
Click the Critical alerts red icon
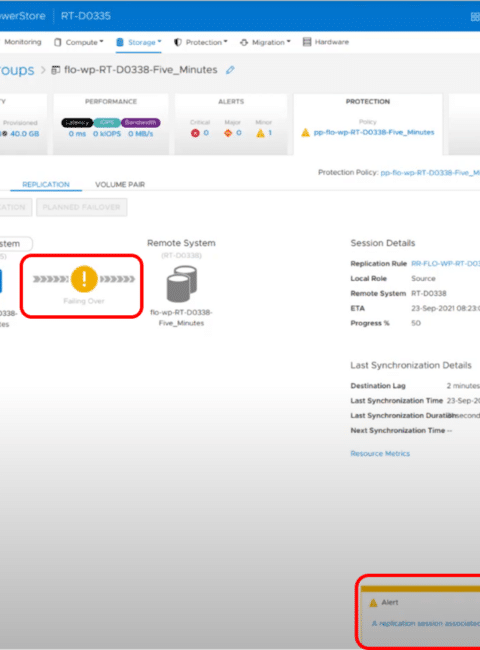click(x=195, y=133)
